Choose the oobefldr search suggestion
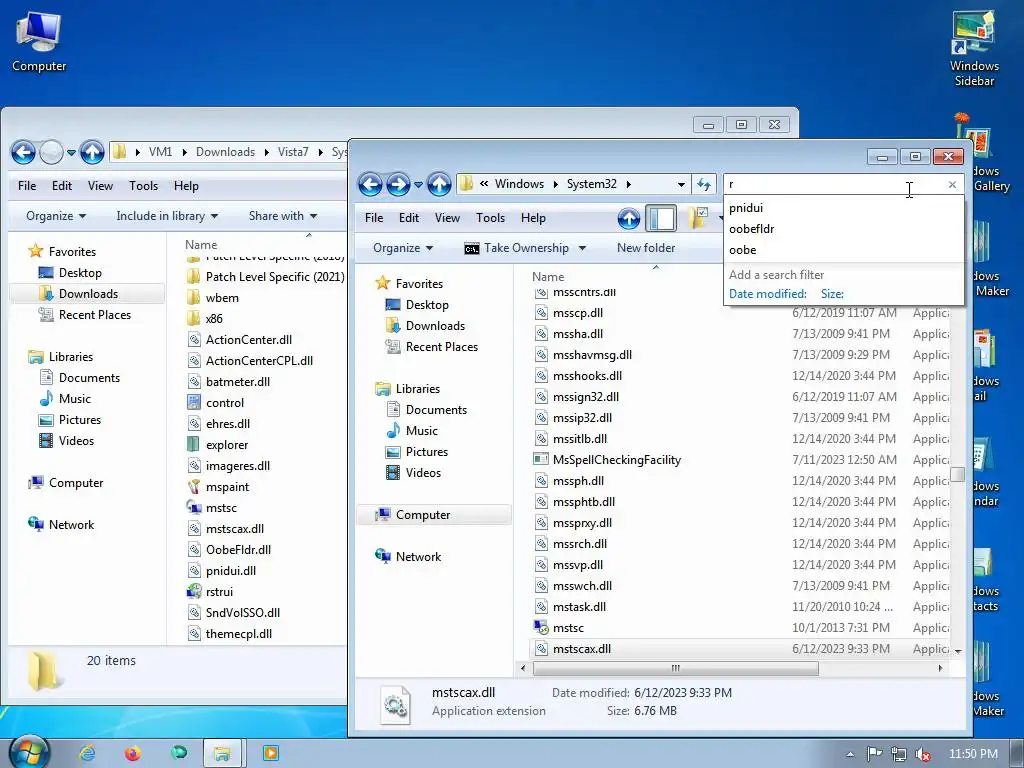This screenshot has width=1024, height=768. pyautogui.click(x=752, y=229)
